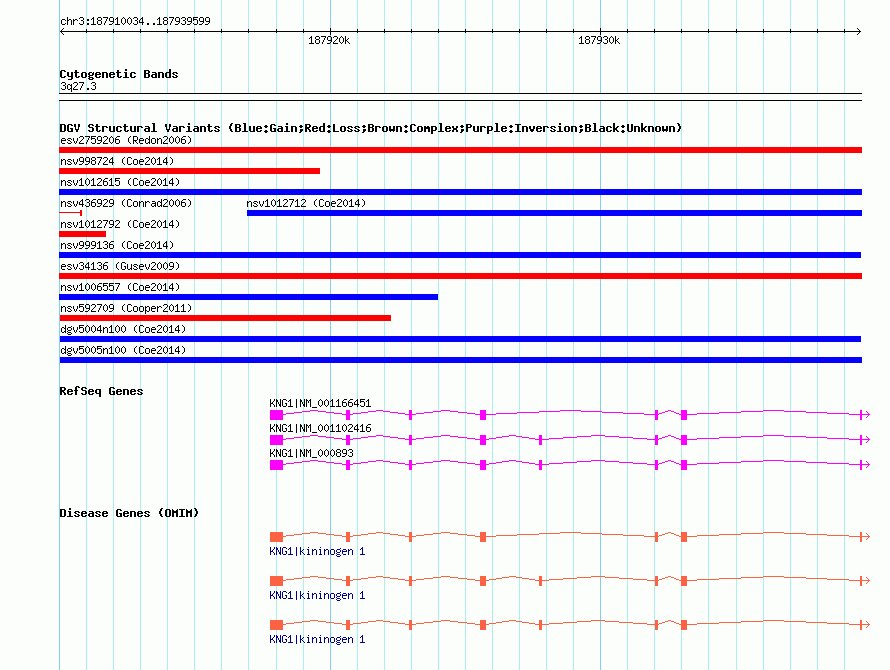Click the nsv1012615 (Coe2014) label
Image resolution: width=890 pixels, height=670 pixels.
click(120, 182)
